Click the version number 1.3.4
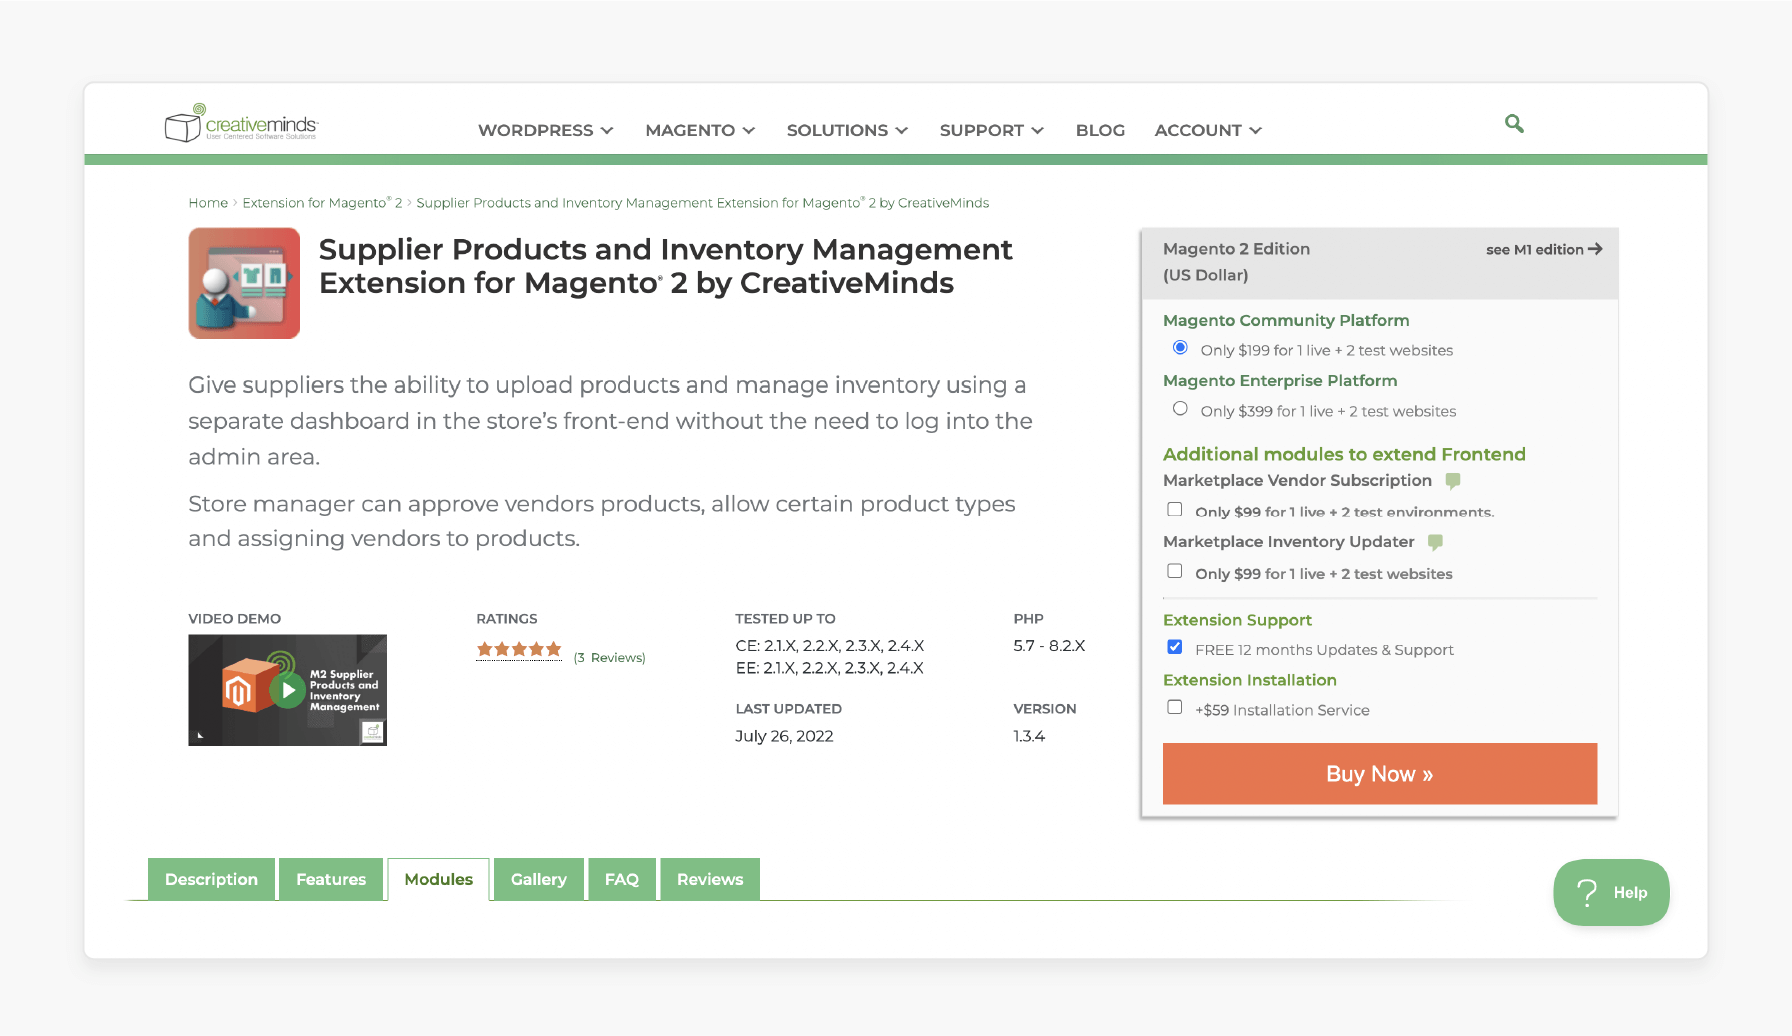Viewport: 1792px width, 1036px height. 1029,736
